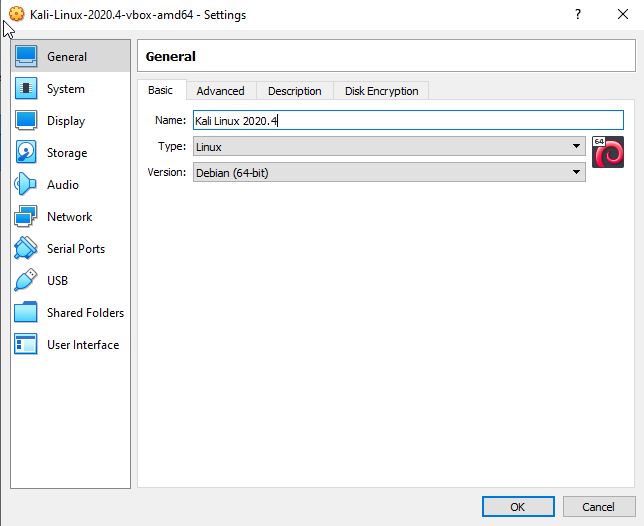Open the Display label
This screenshot has height=526, width=644.
point(66,121)
